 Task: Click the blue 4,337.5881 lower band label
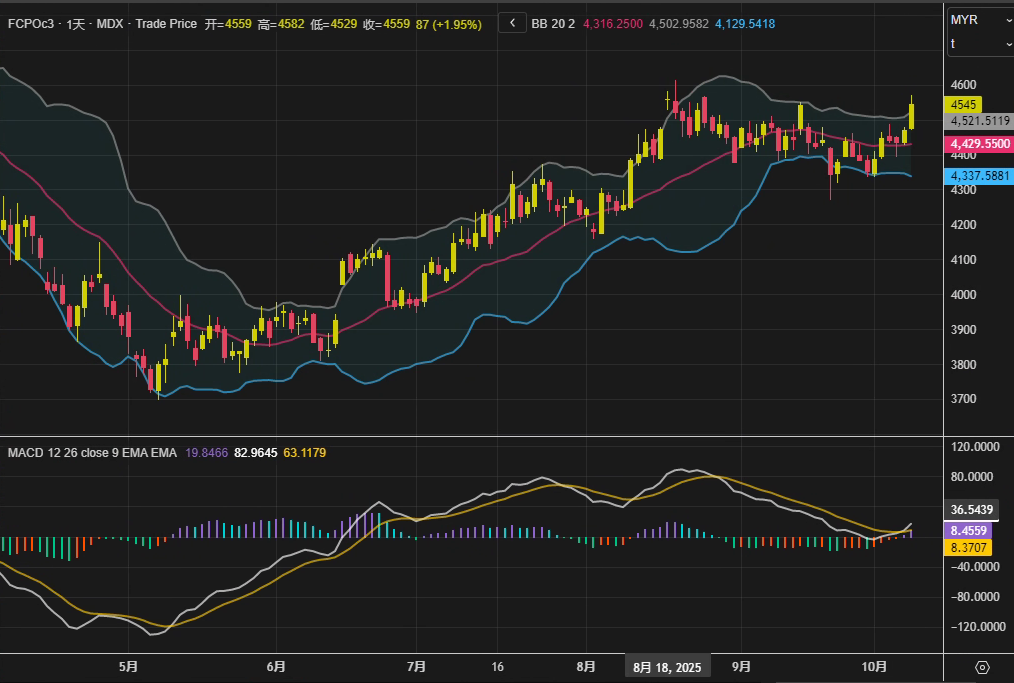(980, 176)
